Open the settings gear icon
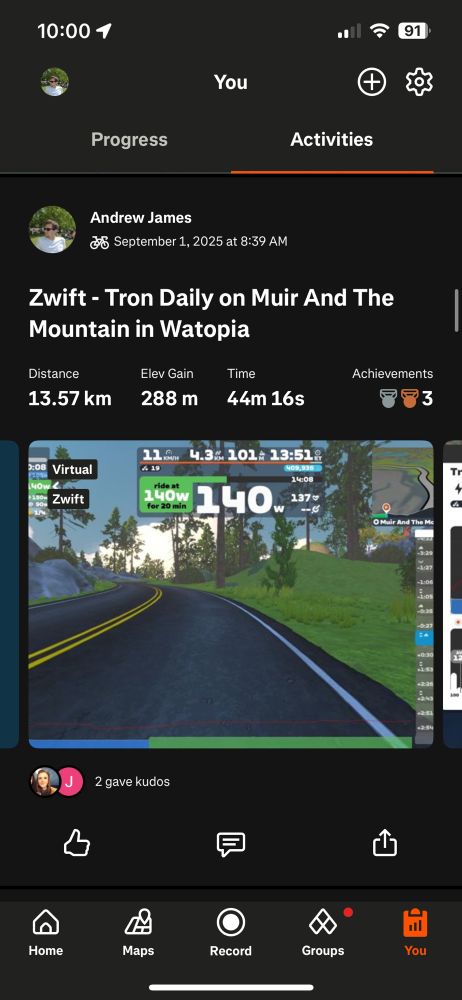 (x=419, y=82)
